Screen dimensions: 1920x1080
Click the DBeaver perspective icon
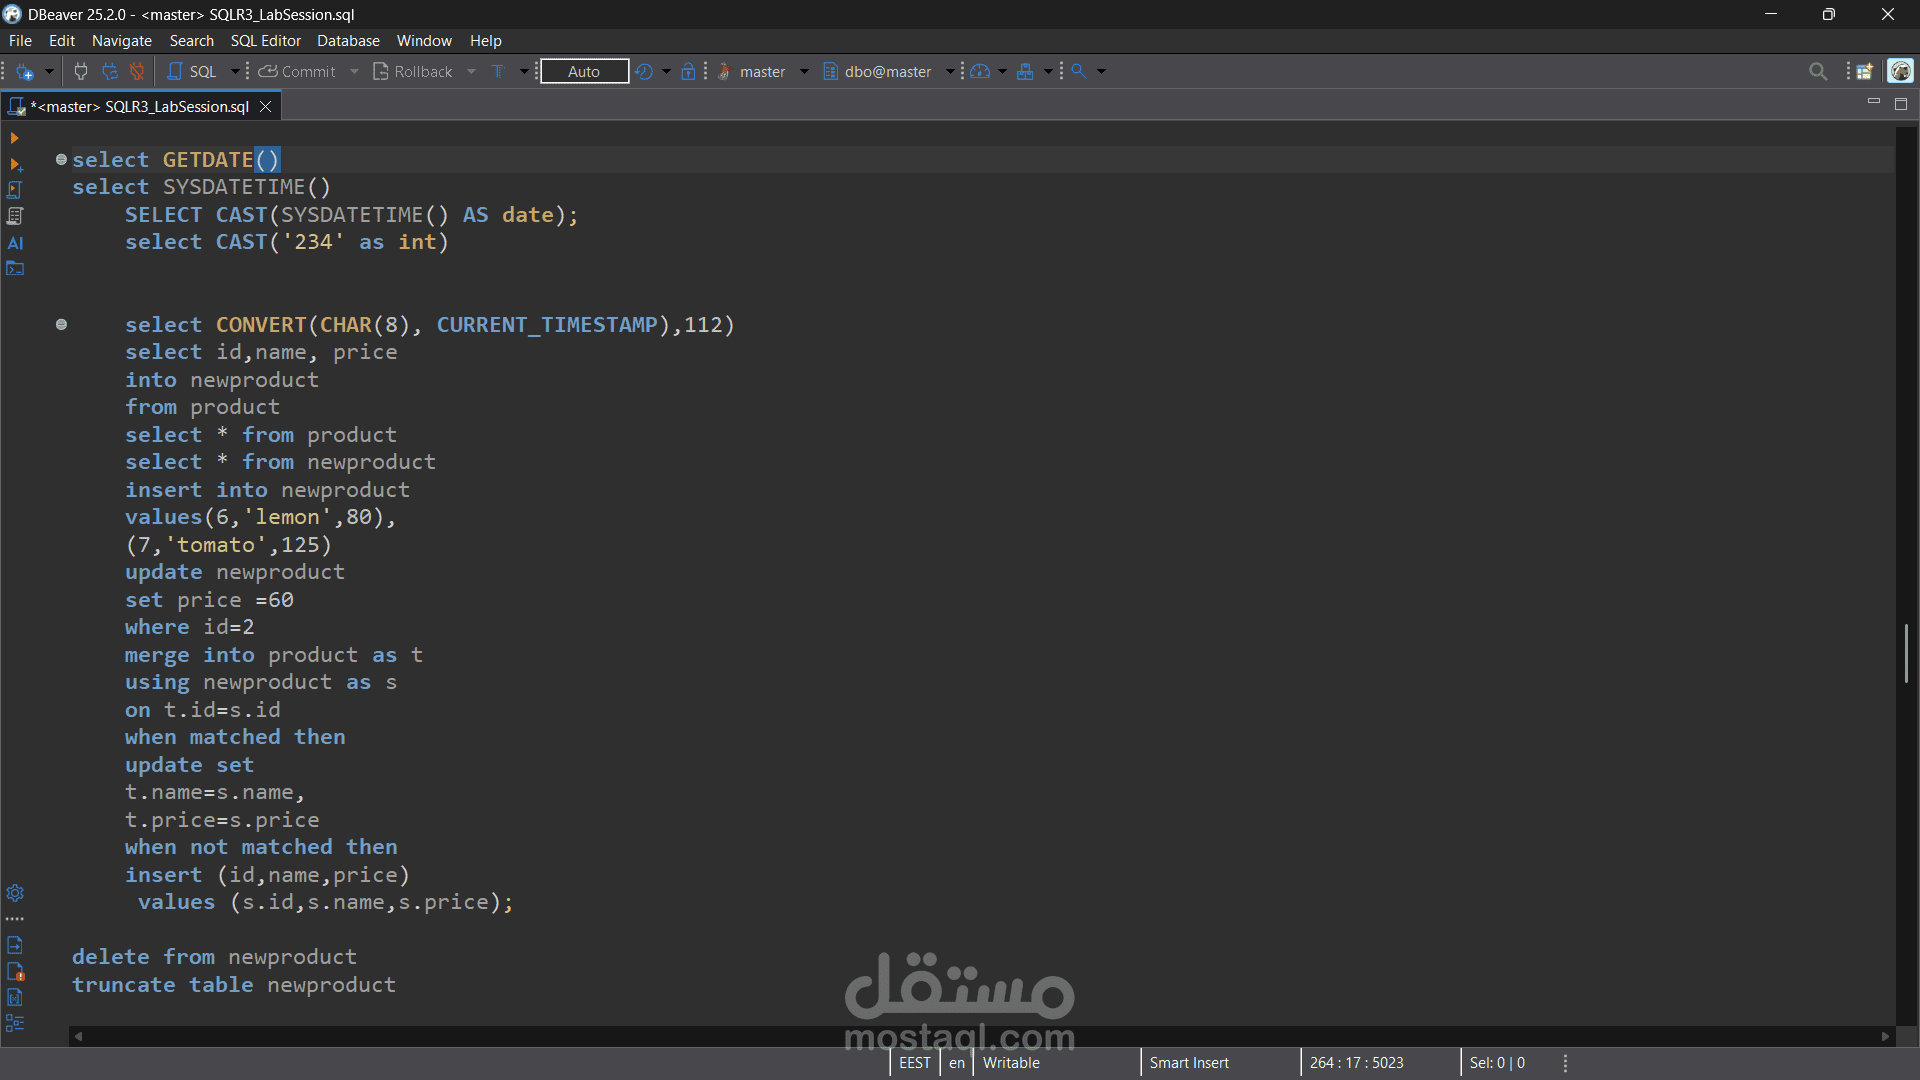(x=1901, y=71)
